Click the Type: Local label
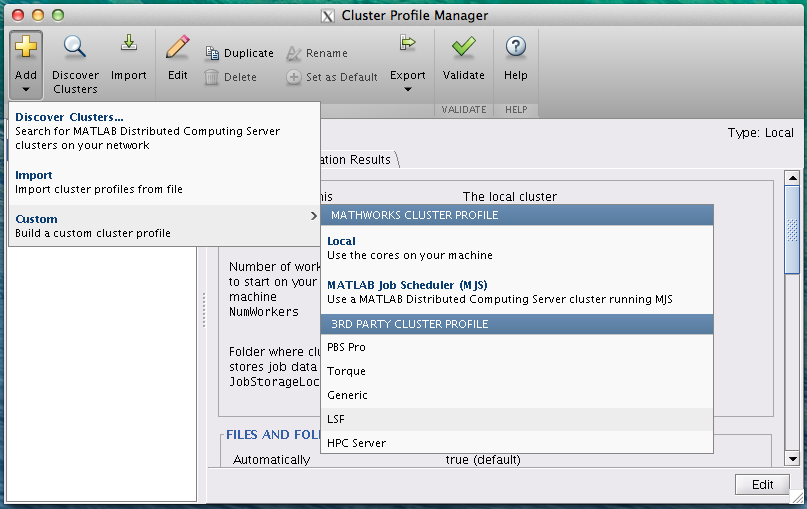807x509 pixels. coord(761,133)
